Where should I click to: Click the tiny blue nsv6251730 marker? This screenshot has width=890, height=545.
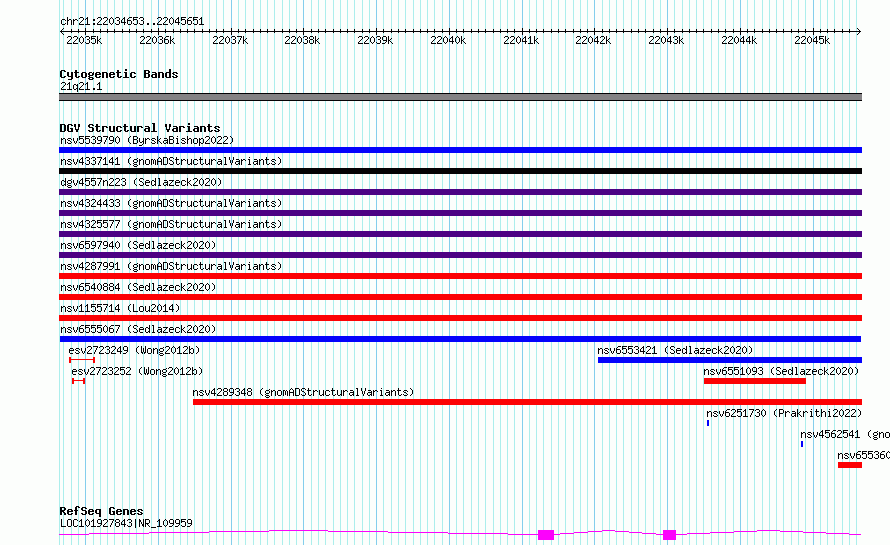coord(708,423)
